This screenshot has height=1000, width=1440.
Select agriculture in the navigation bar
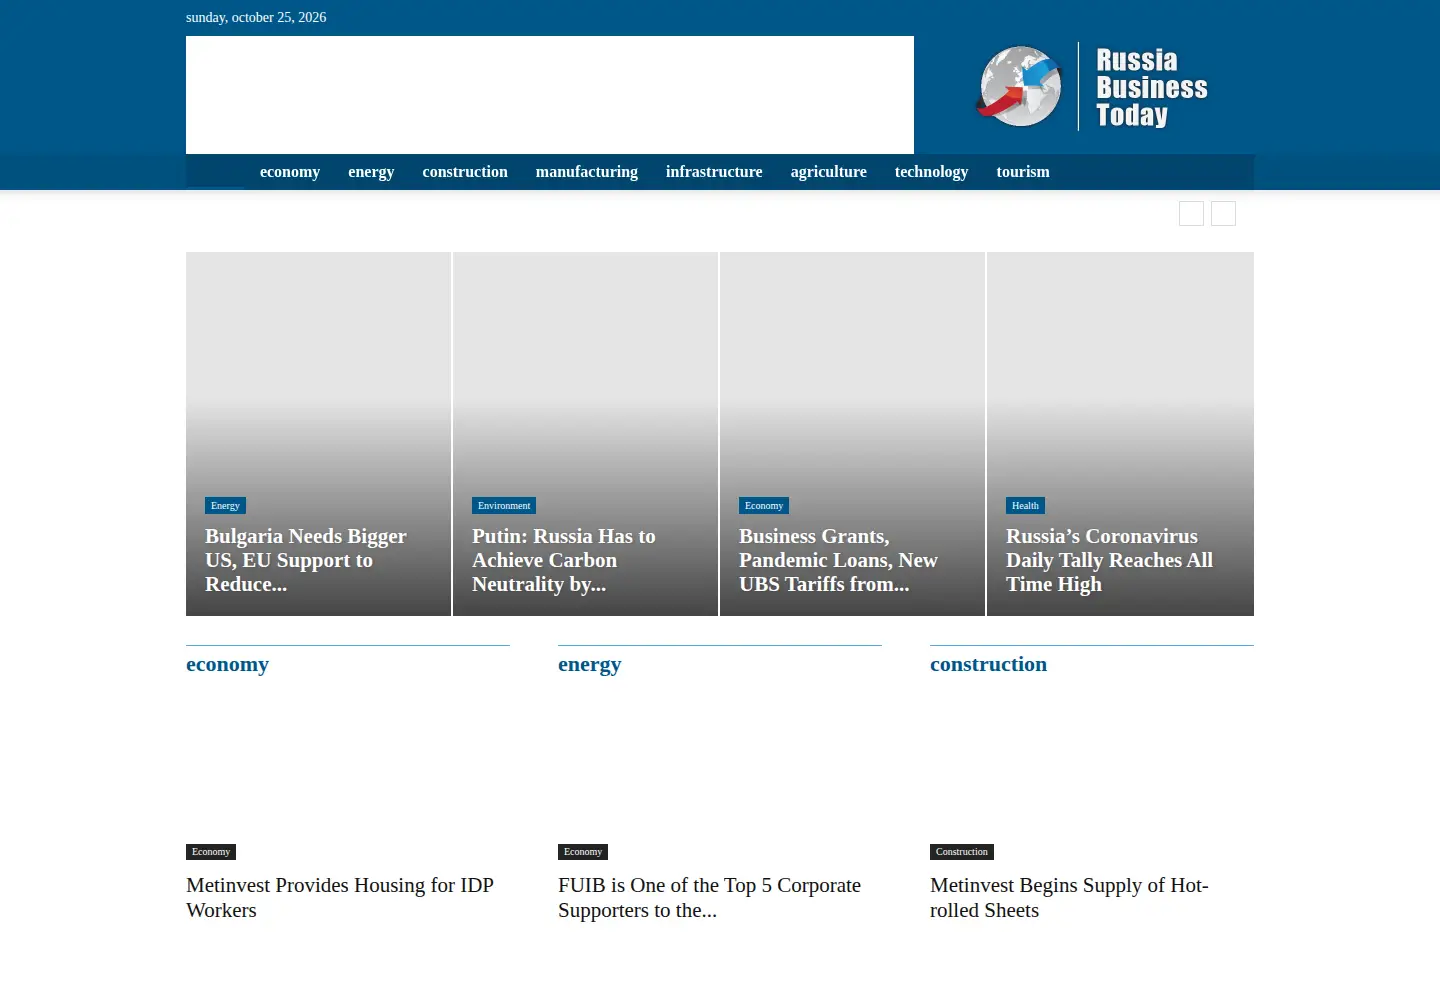(x=829, y=172)
